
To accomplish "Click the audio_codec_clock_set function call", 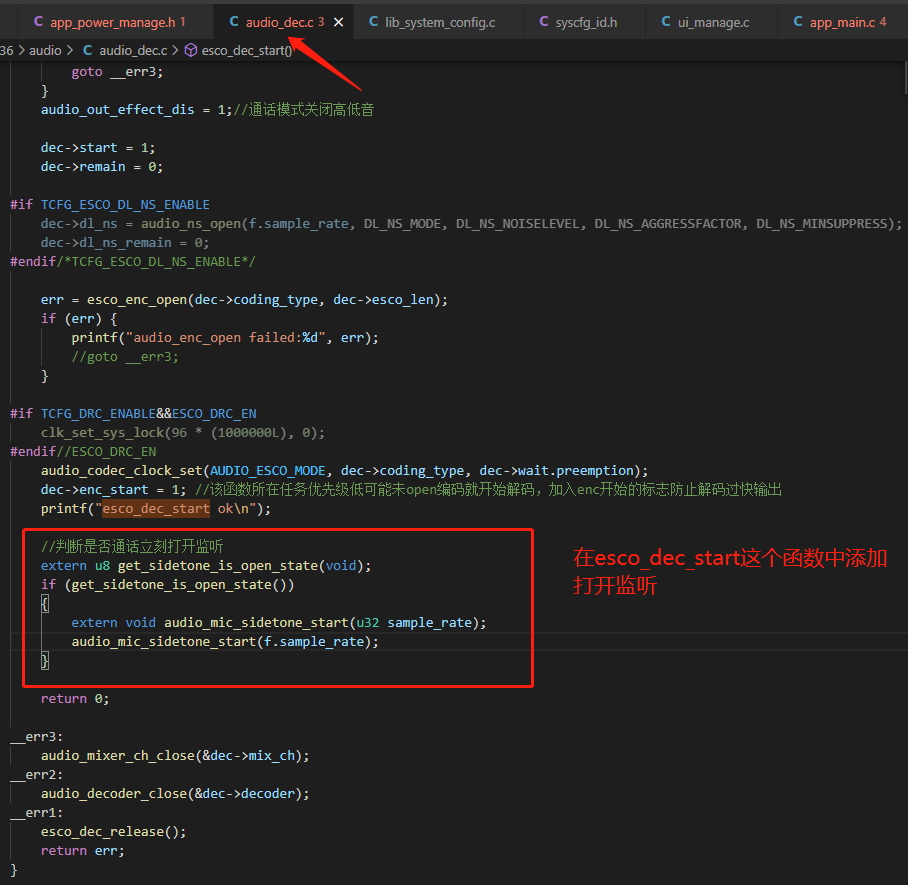I will coord(121,470).
